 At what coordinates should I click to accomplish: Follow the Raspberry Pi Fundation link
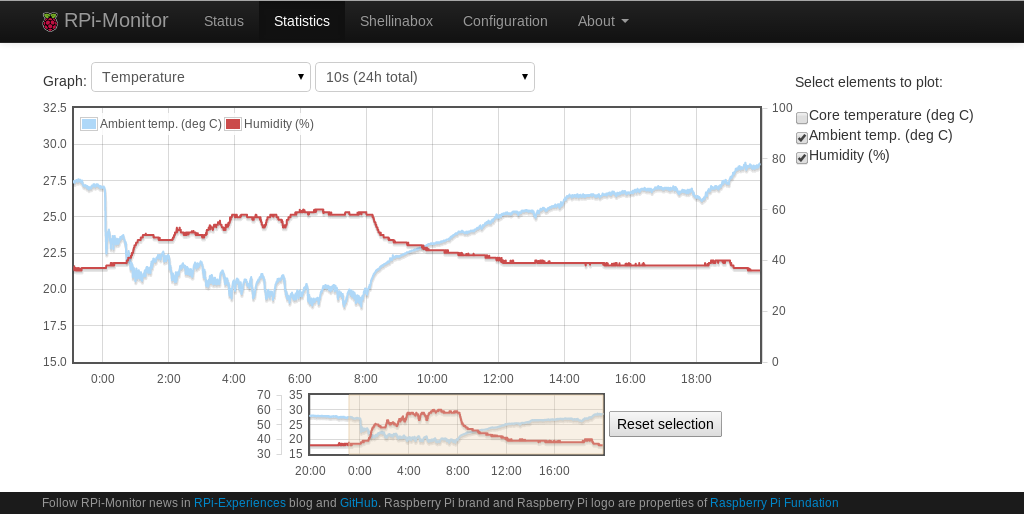pos(774,503)
